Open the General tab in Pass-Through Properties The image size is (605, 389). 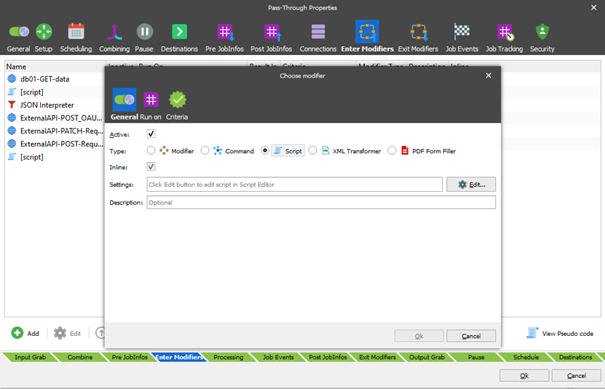click(x=19, y=37)
